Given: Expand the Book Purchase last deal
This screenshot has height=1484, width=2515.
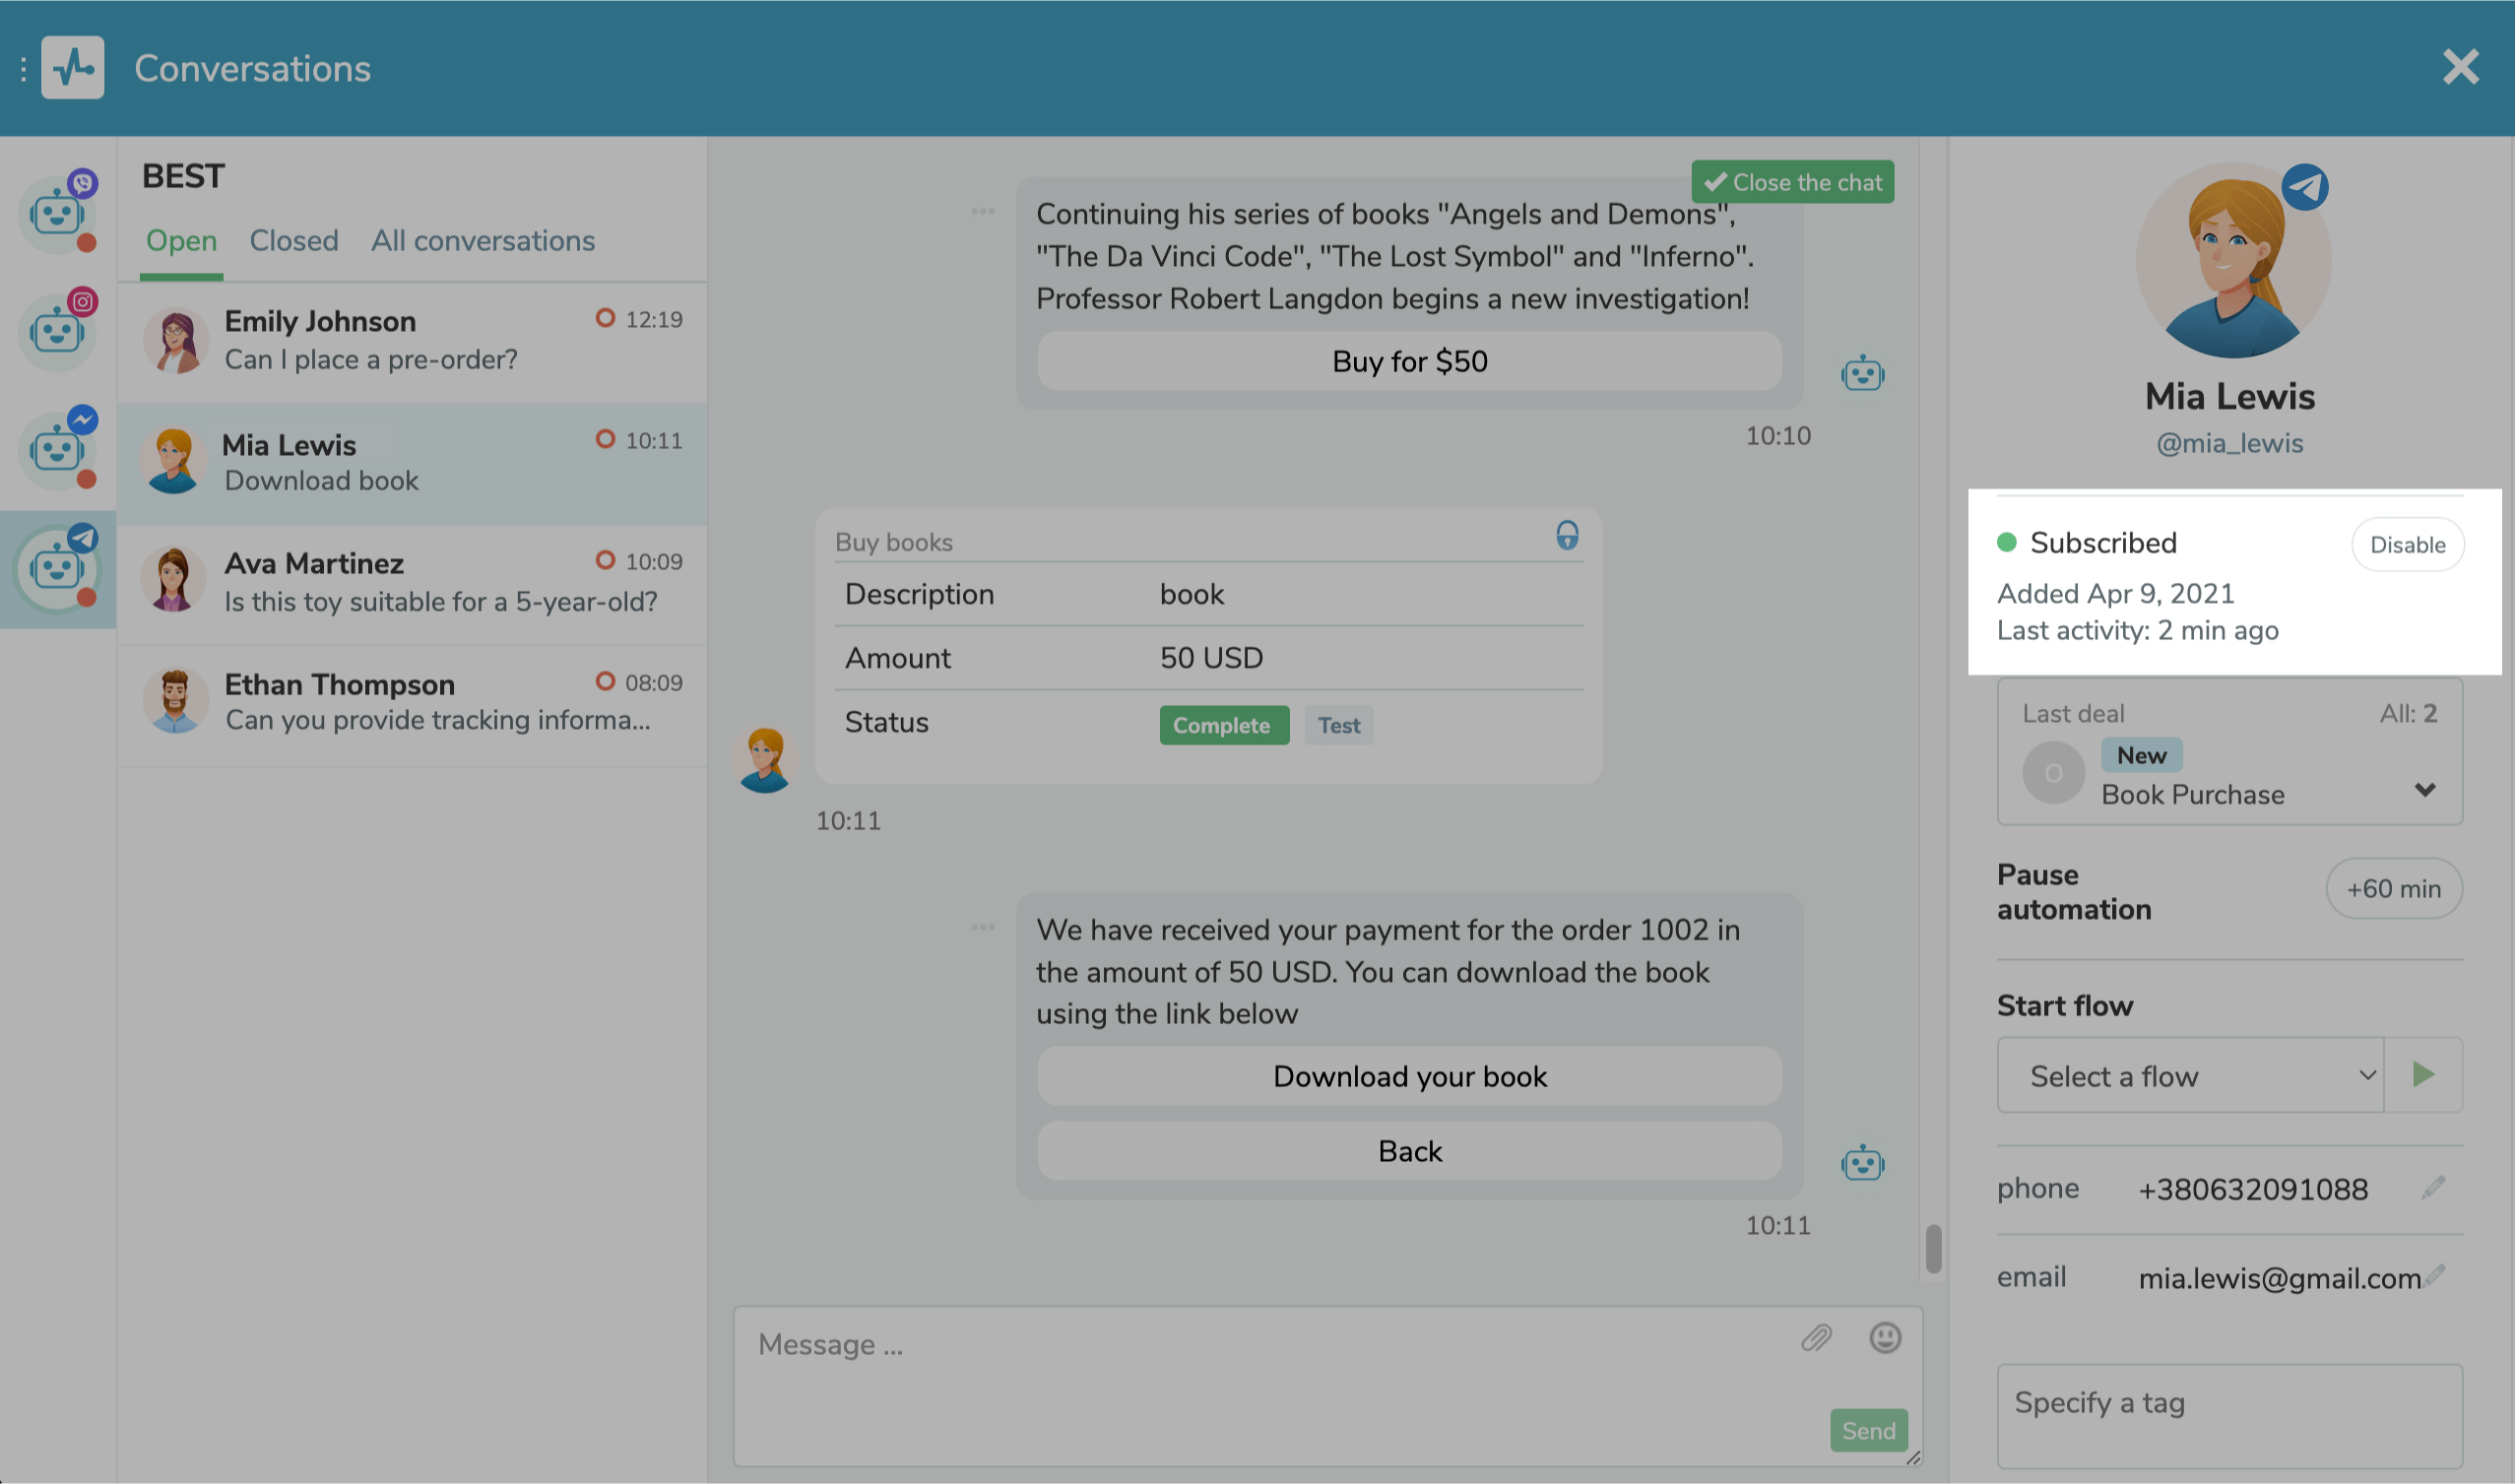Looking at the screenshot, I should (2424, 790).
